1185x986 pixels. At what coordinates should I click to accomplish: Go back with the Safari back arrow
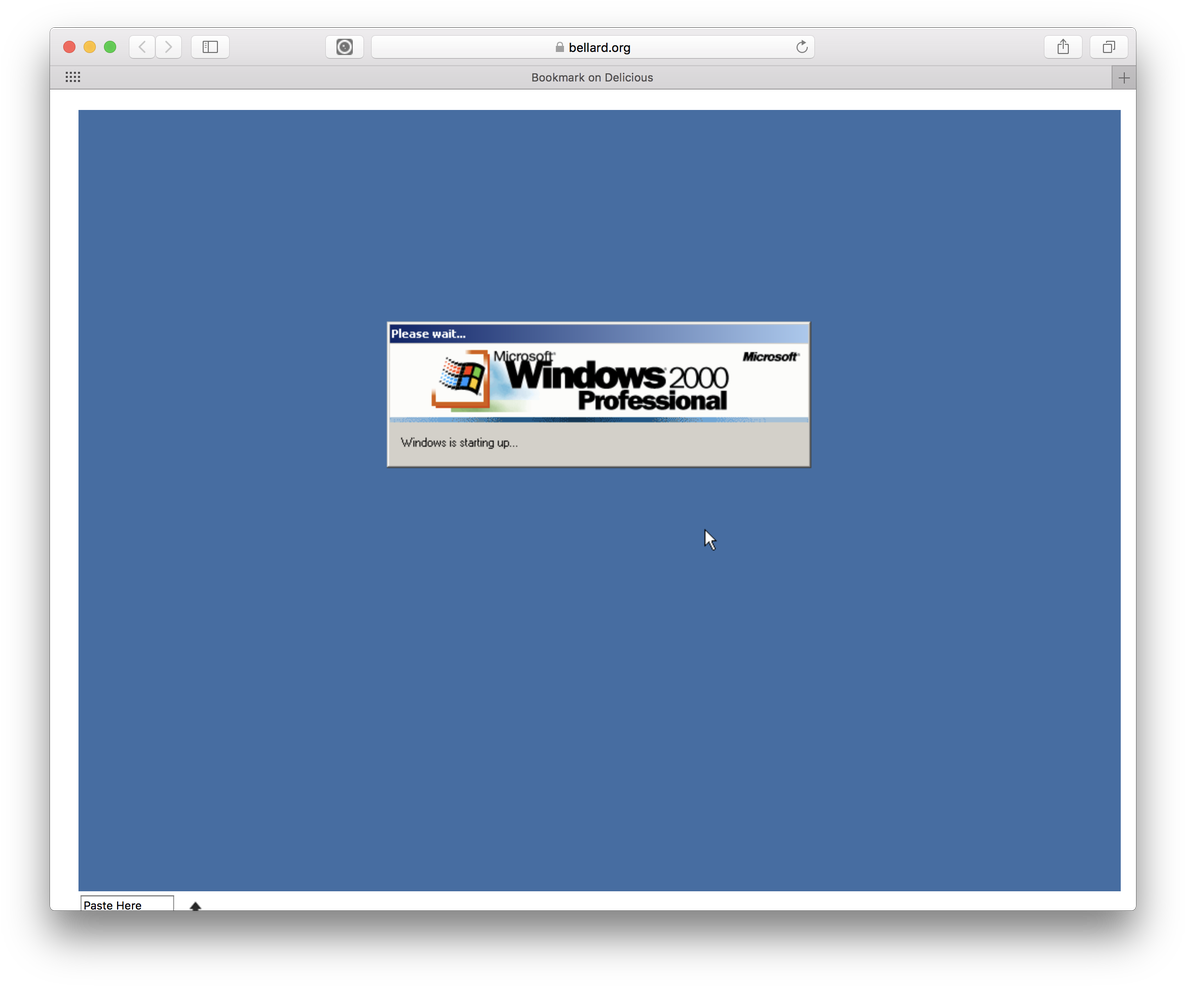tap(142, 47)
